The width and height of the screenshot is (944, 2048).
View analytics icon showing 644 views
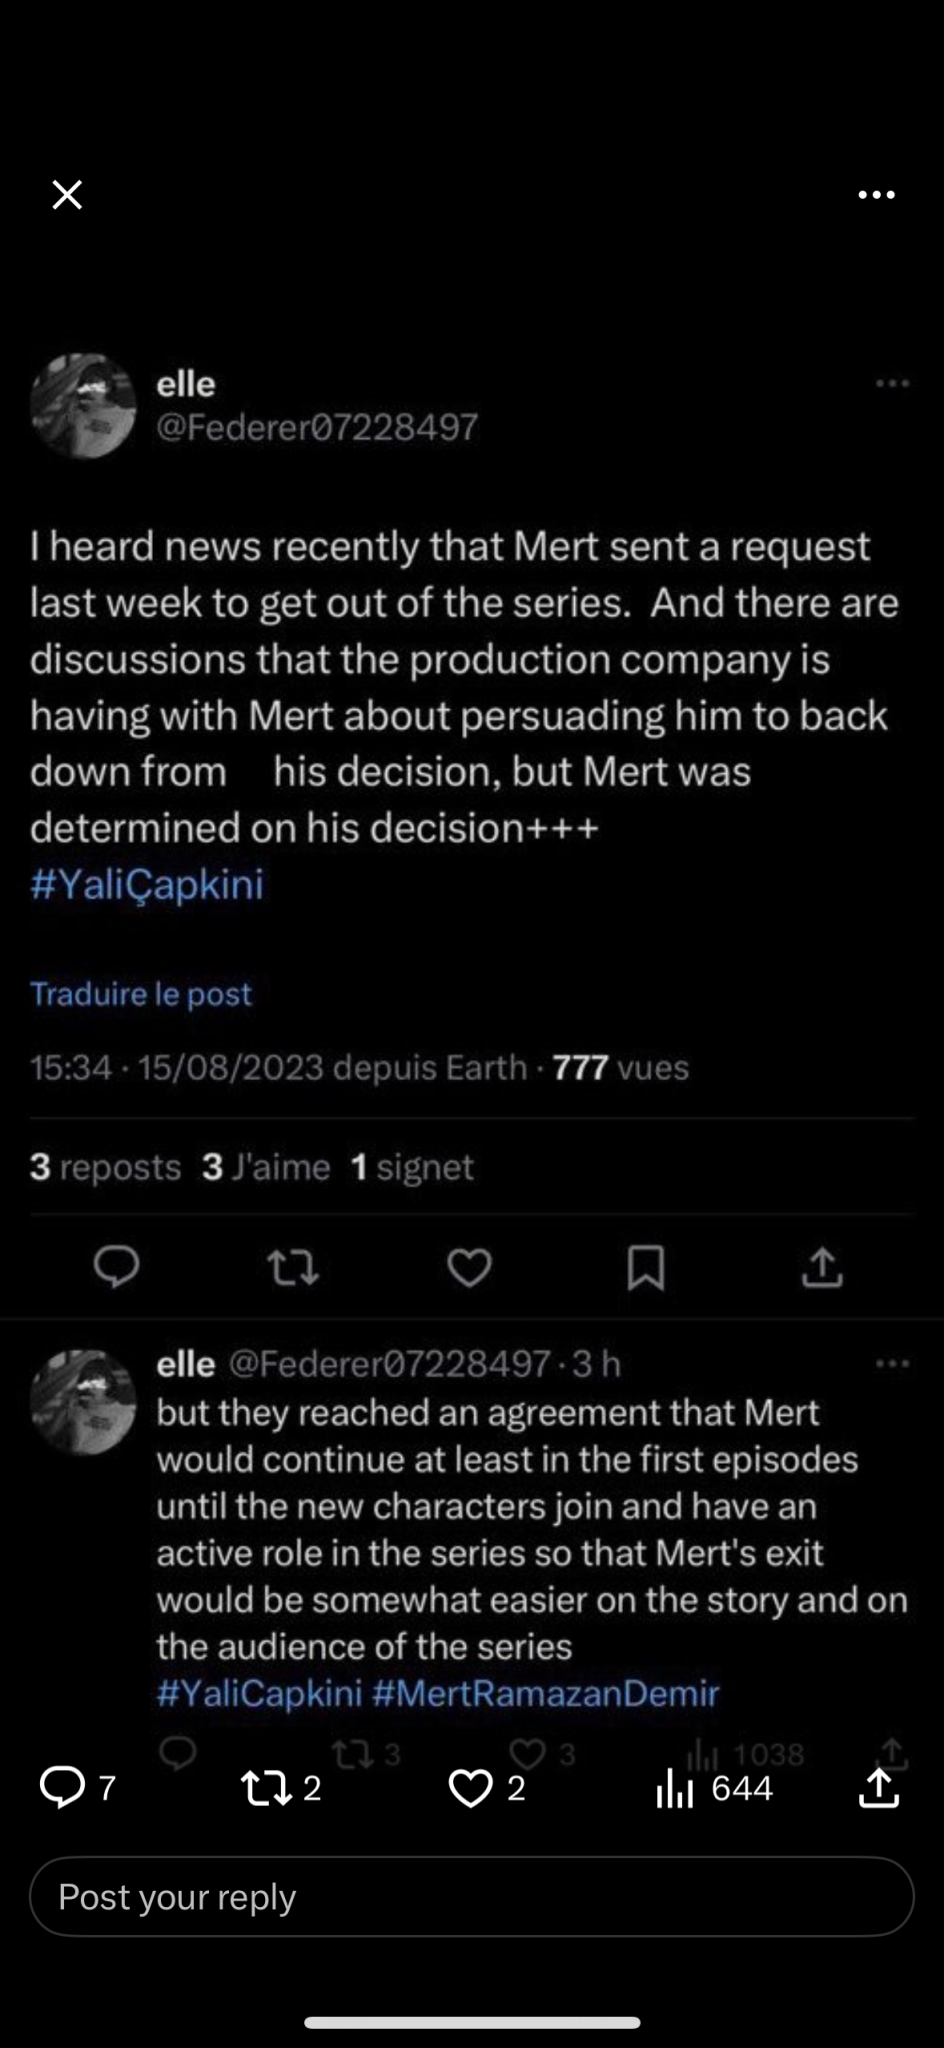[676, 1788]
